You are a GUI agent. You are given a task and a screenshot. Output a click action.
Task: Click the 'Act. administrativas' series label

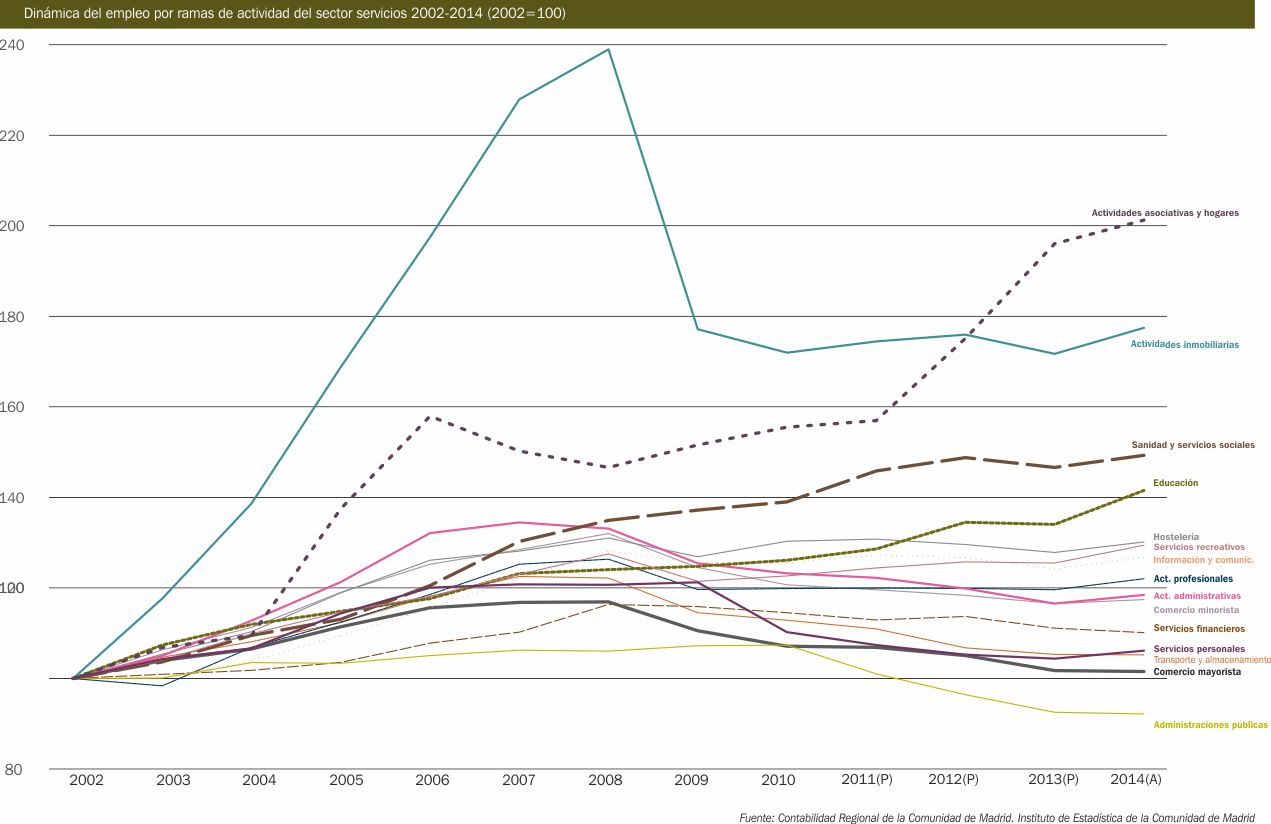click(1196, 596)
